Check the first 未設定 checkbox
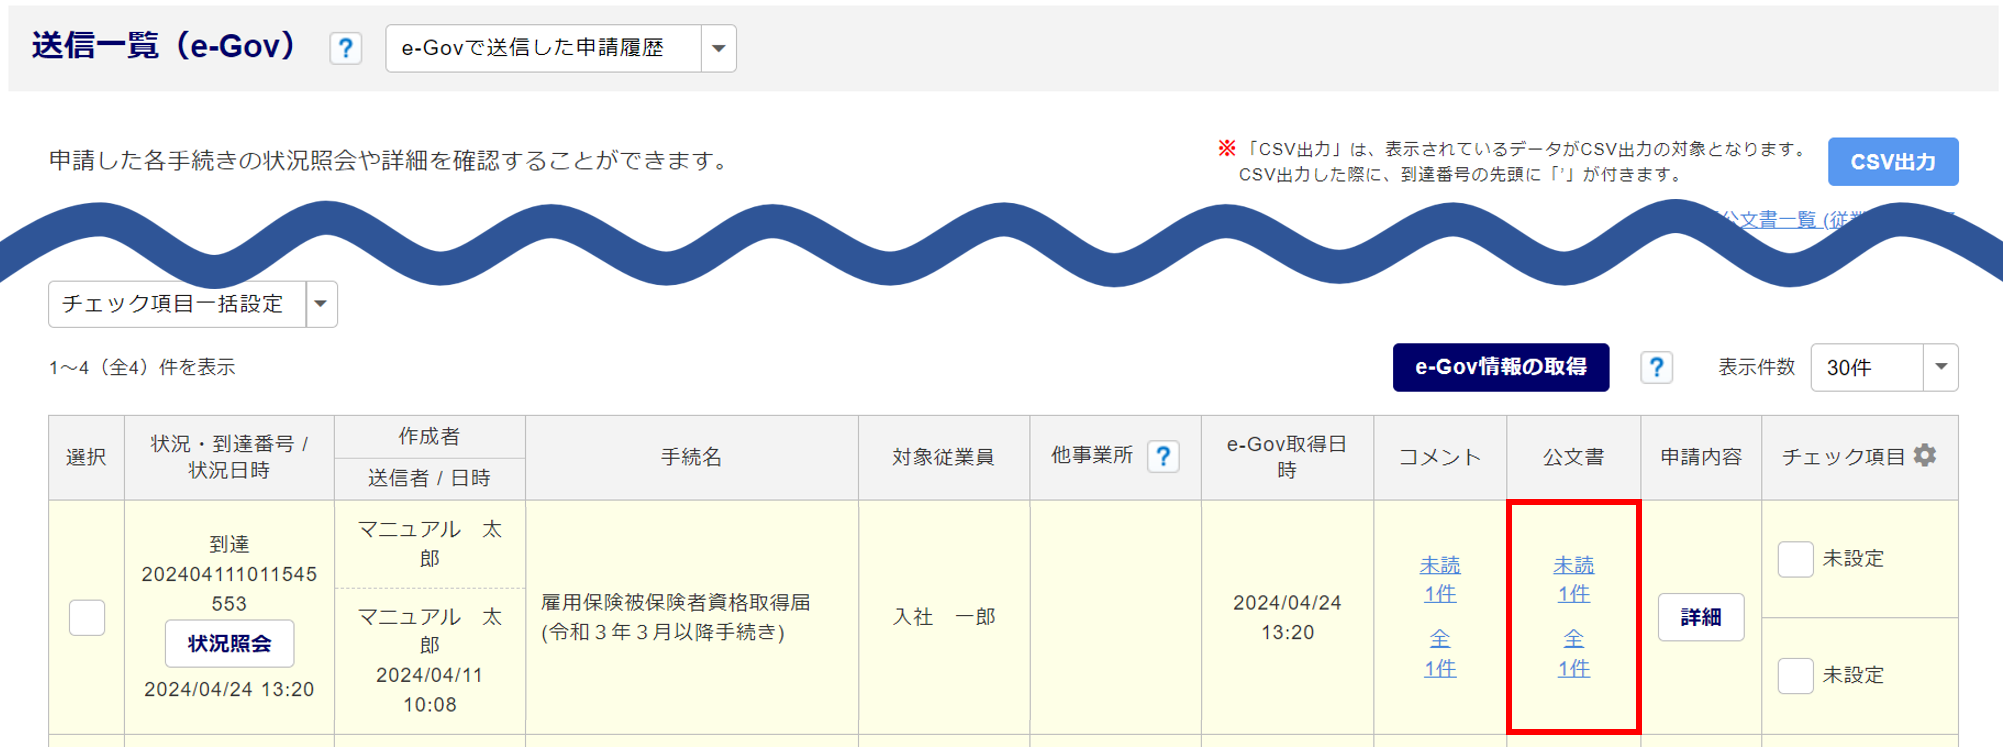The image size is (2003, 747). (1795, 559)
